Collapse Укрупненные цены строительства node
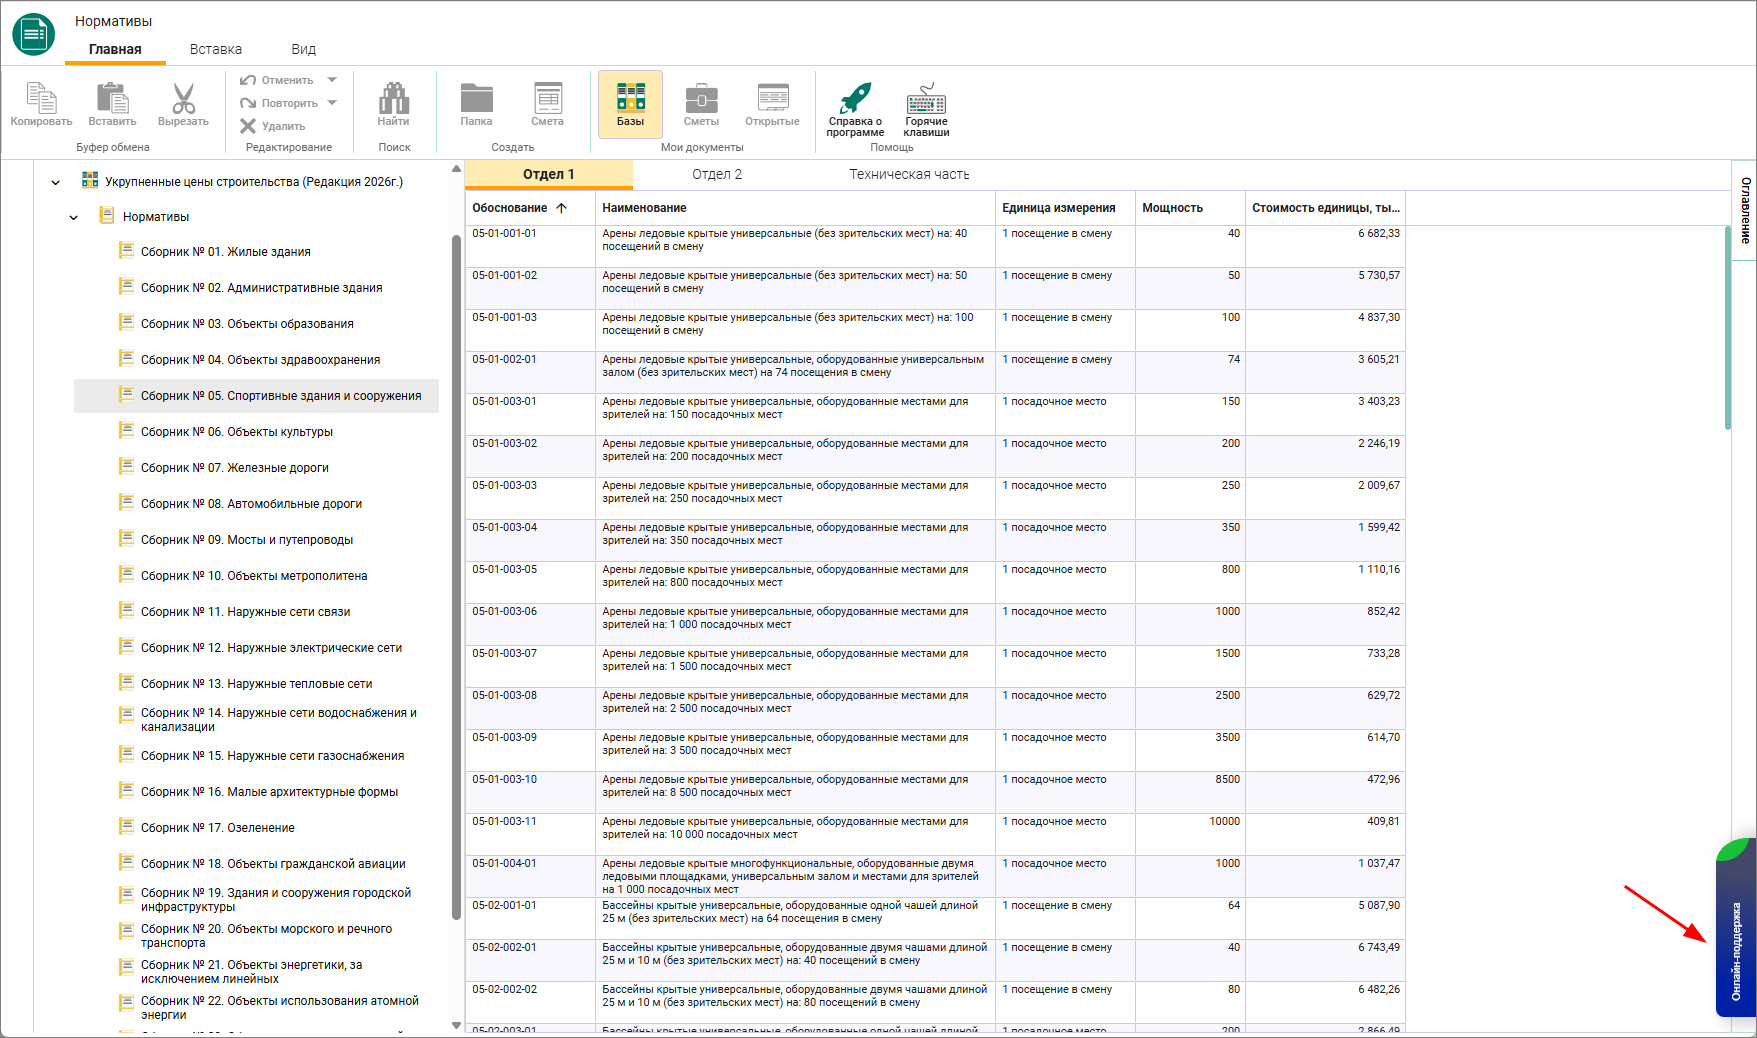The image size is (1757, 1038). point(55,182)
